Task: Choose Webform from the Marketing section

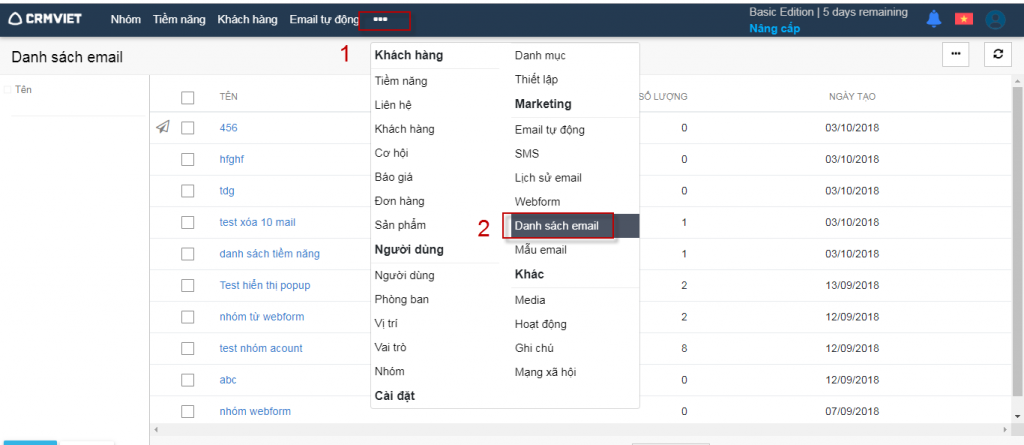Action: (537, 202)
